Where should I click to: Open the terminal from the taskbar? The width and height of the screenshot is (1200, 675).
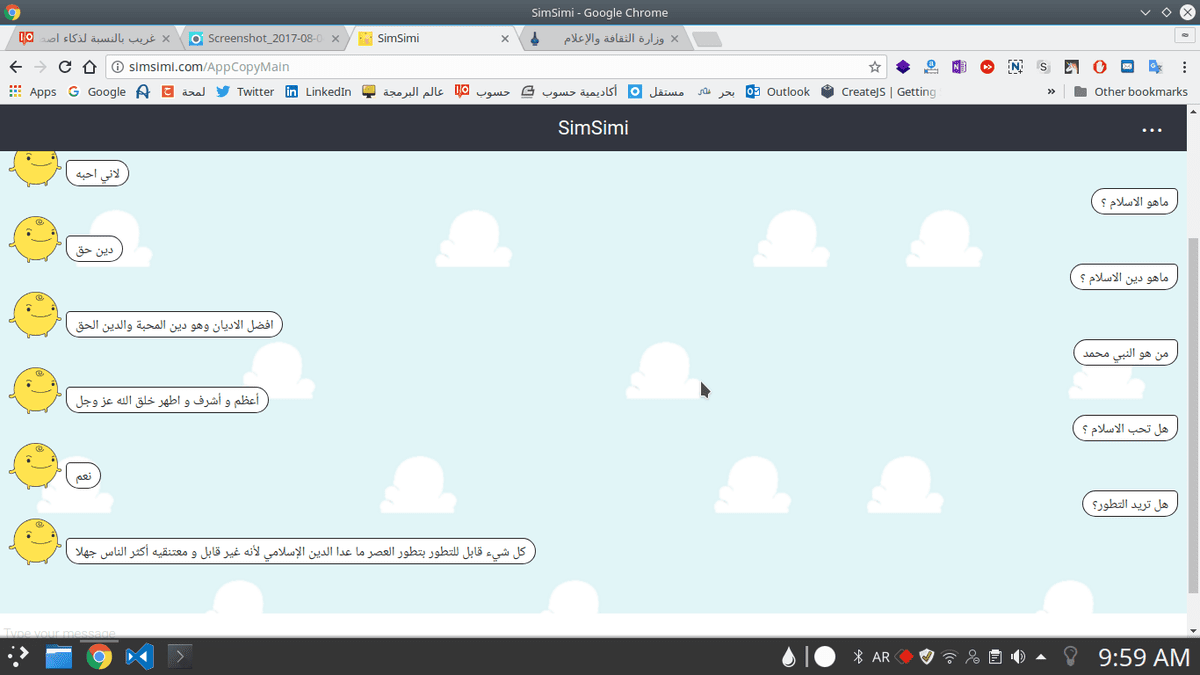[179, 657]
